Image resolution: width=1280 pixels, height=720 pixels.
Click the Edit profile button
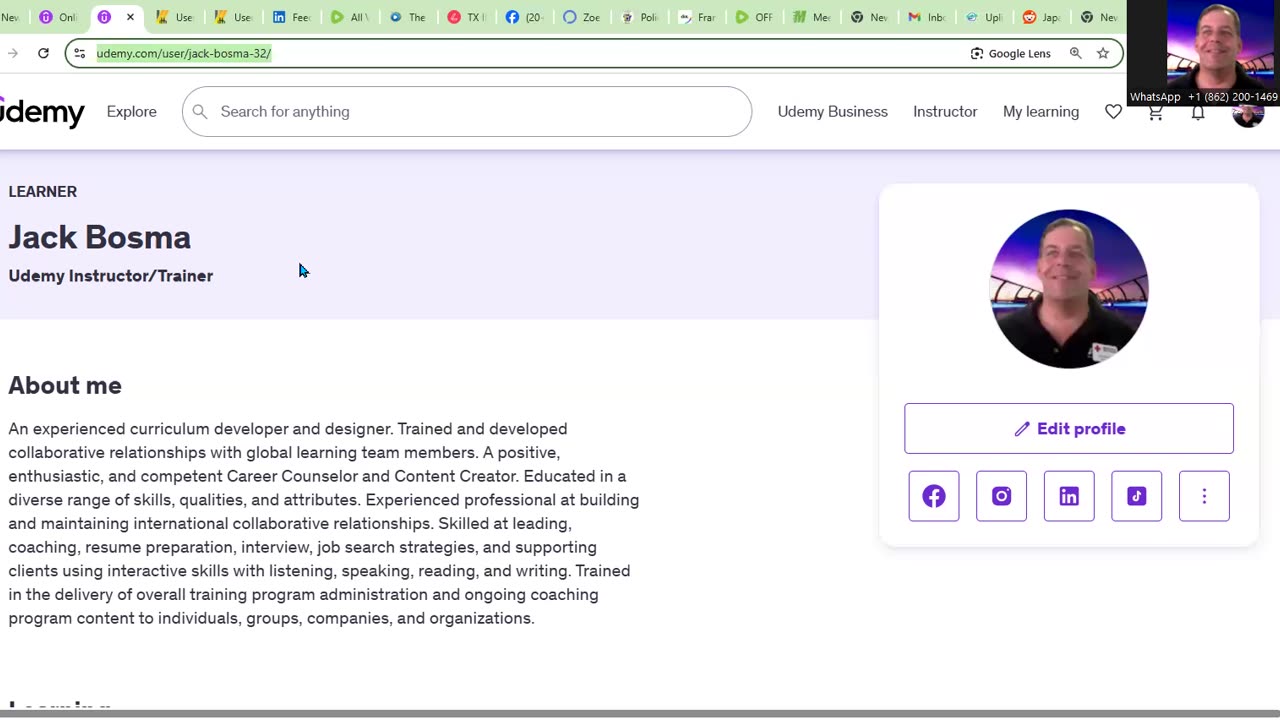point(1069,428)
